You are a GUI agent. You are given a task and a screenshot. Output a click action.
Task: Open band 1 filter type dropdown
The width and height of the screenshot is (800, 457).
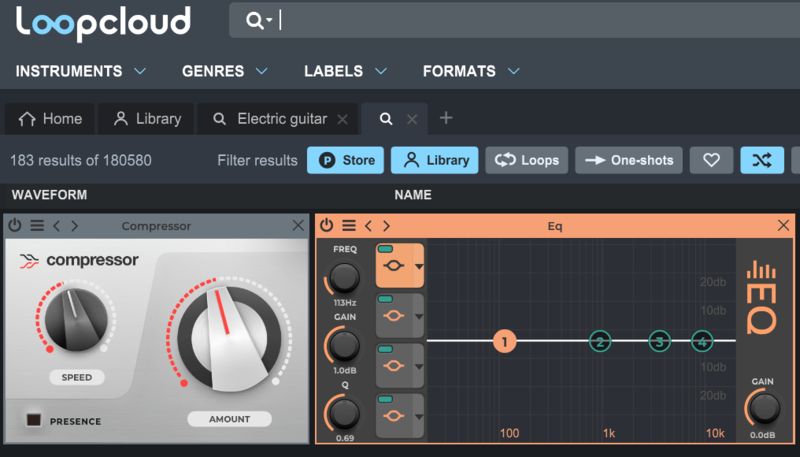point(418,267)
